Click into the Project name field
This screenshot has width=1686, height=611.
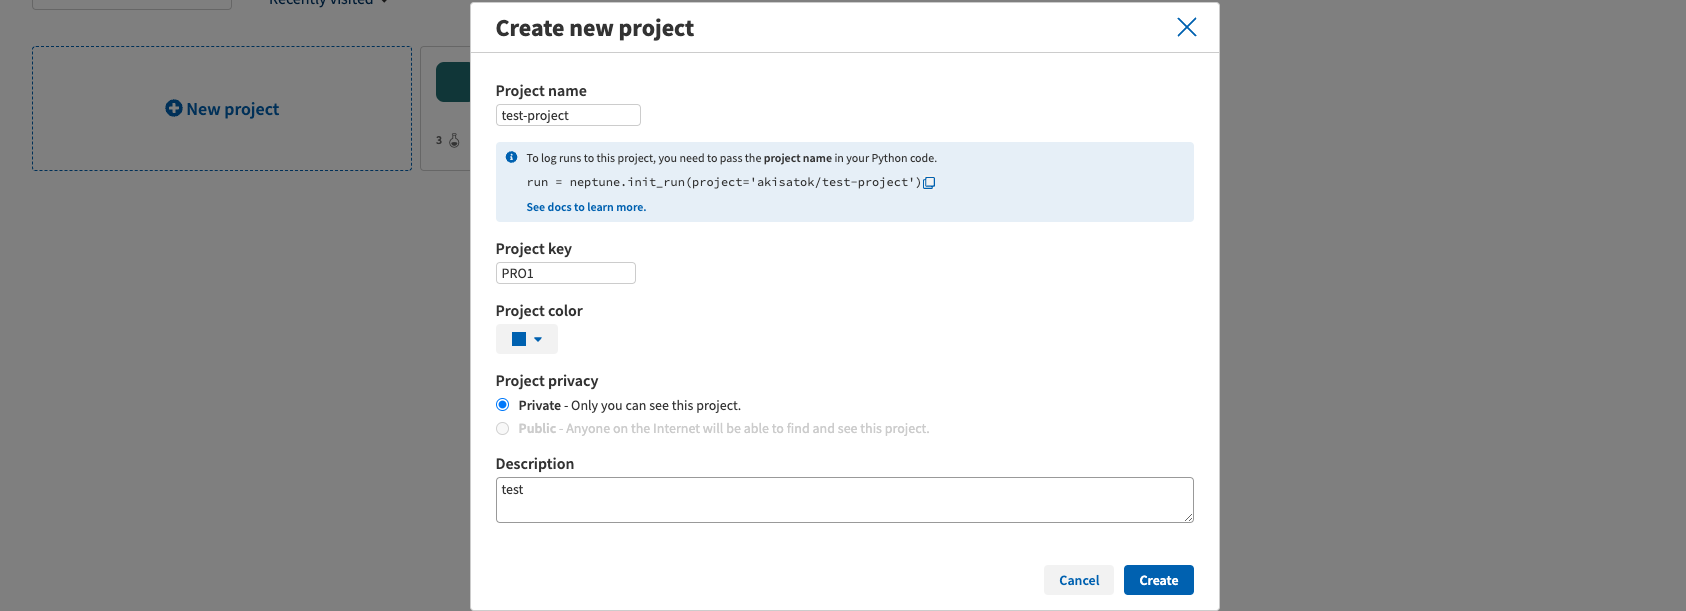(x=568, y=115)
